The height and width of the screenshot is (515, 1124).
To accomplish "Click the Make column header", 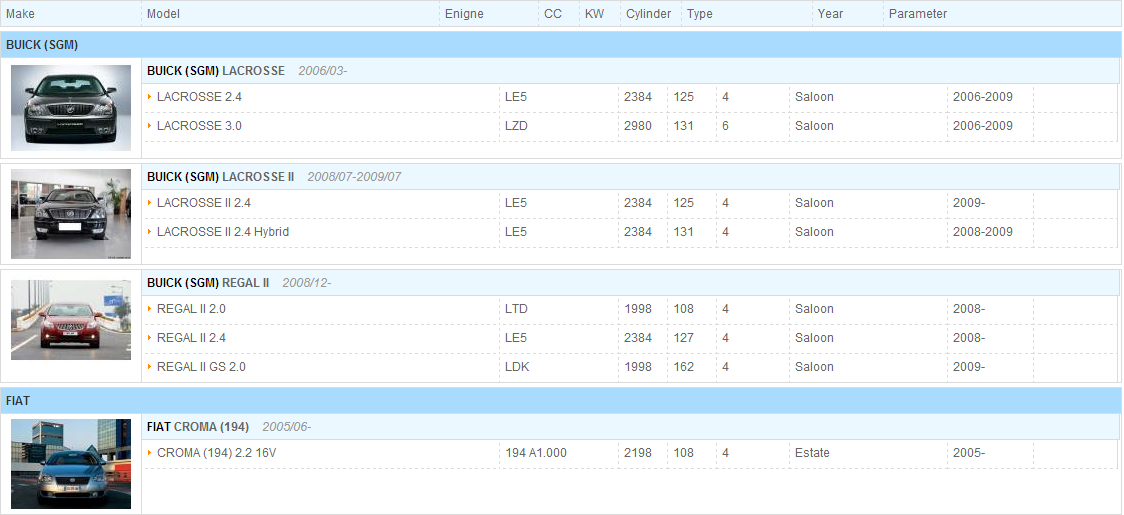I will pyautogui.click(x=20, y=14).
